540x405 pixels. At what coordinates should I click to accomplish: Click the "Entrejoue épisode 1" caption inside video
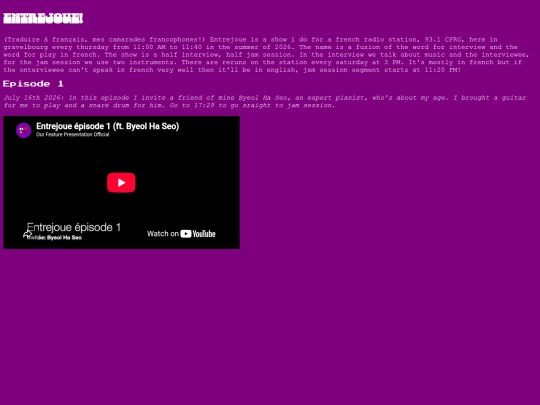coord(74,227)
